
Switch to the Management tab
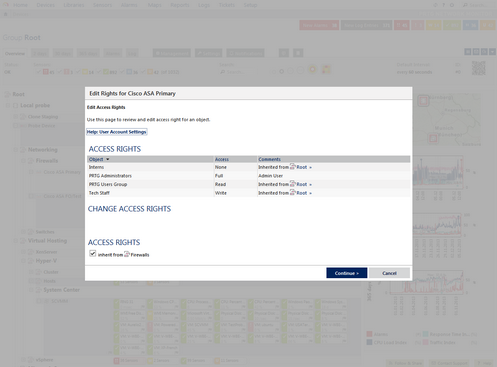tap(172, 53)
